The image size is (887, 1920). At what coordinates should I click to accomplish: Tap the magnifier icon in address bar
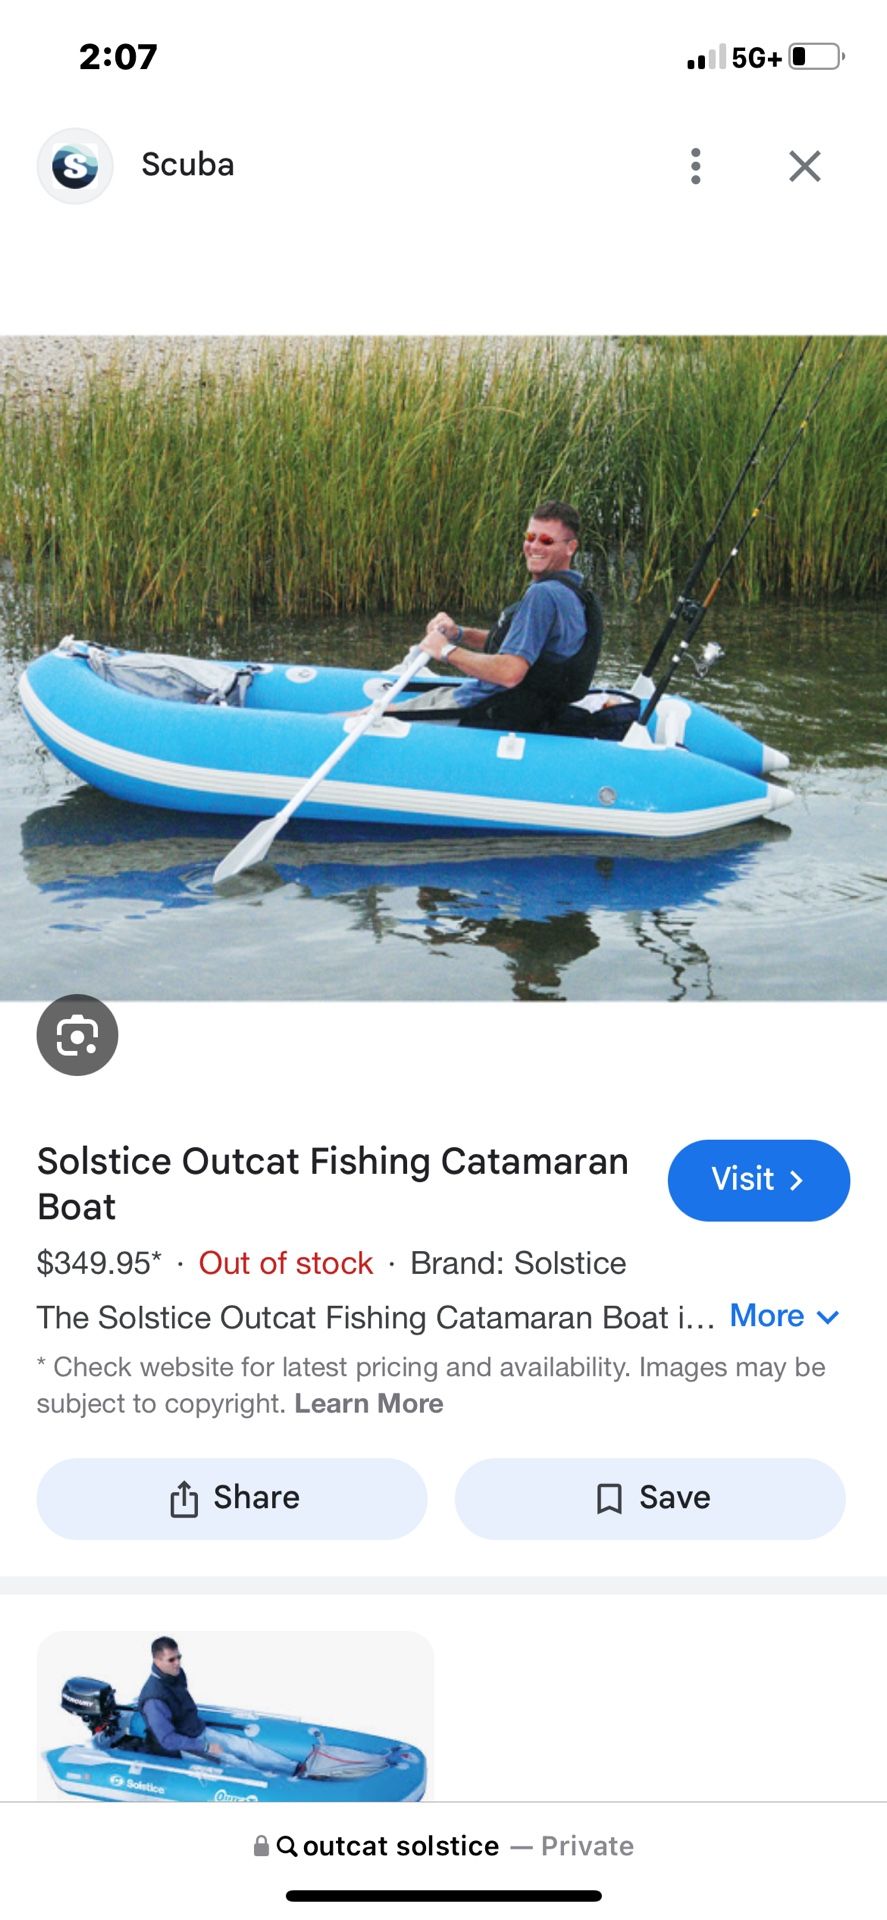point(287,1846)
